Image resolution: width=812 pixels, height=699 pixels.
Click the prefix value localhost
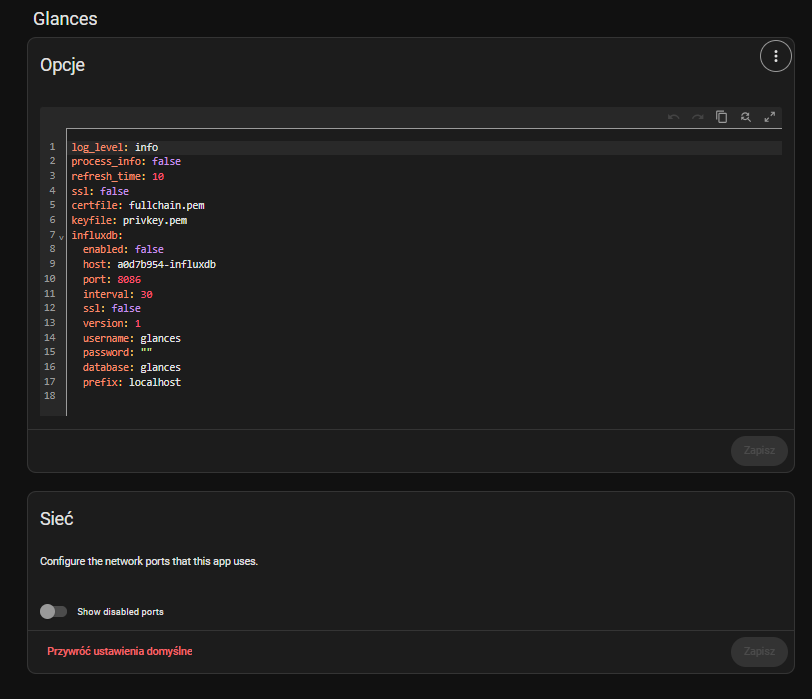click(154, 382)
